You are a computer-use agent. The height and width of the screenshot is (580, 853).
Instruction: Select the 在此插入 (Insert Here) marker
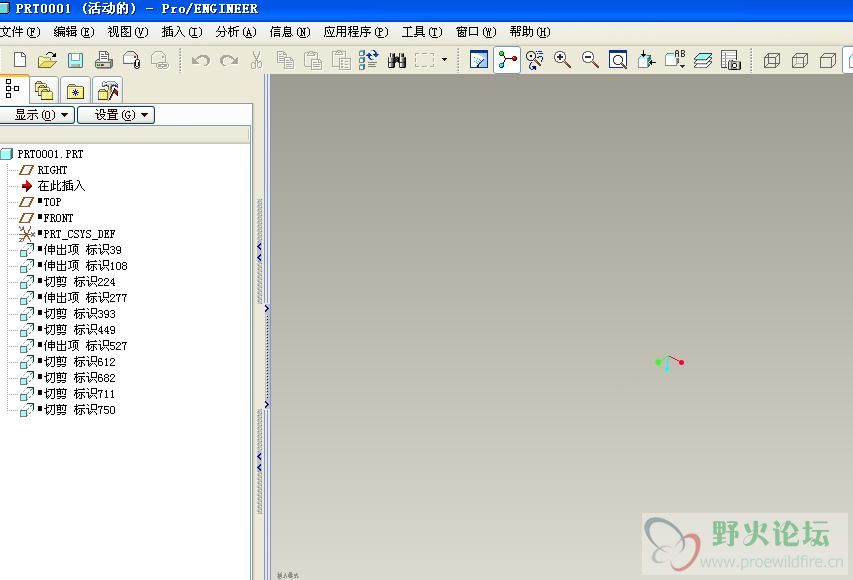coord(61,186)
